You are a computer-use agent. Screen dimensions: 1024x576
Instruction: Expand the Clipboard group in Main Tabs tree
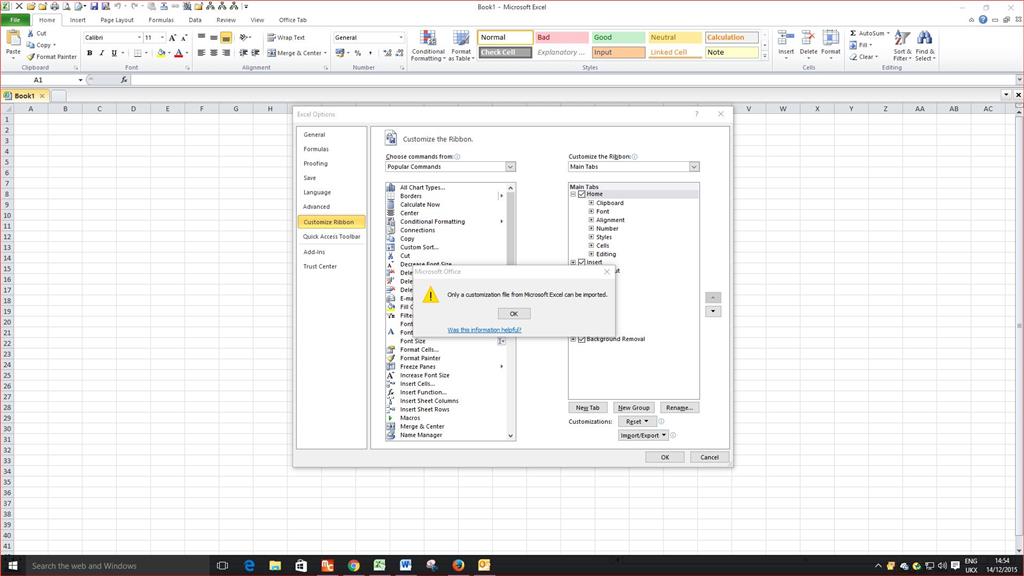(x=591, y=203)
